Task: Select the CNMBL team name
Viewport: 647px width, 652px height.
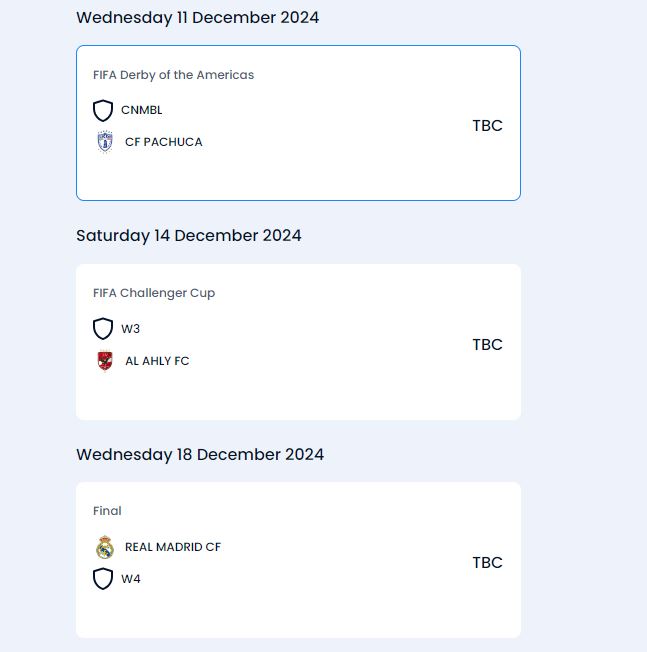Action: tap(141, 110)
